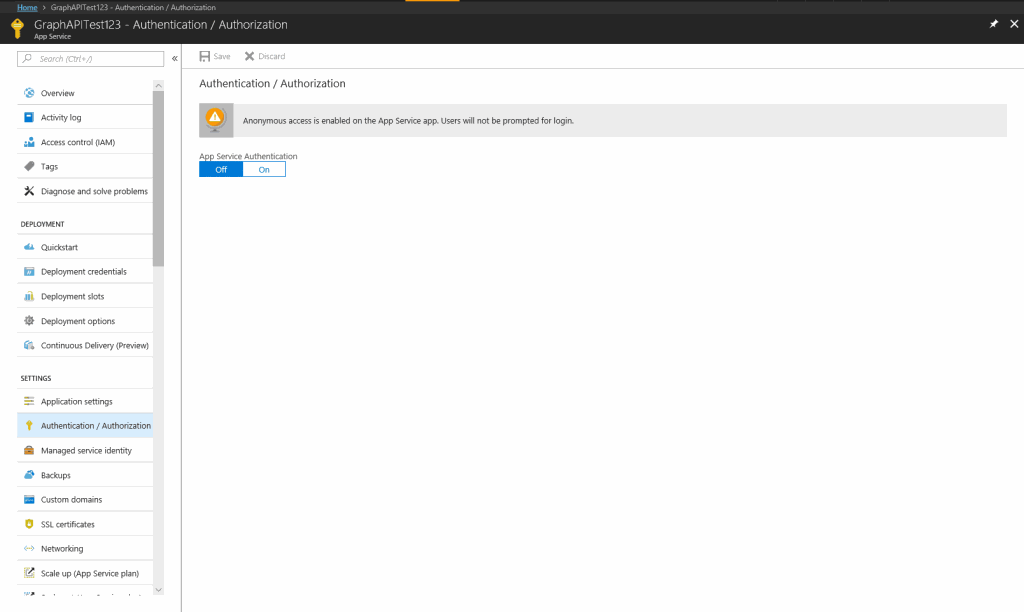Click the Authentication / Authorization key icon in sidebar
Viewport: 1024px width, 612px height.
click(x=29, y=426)
